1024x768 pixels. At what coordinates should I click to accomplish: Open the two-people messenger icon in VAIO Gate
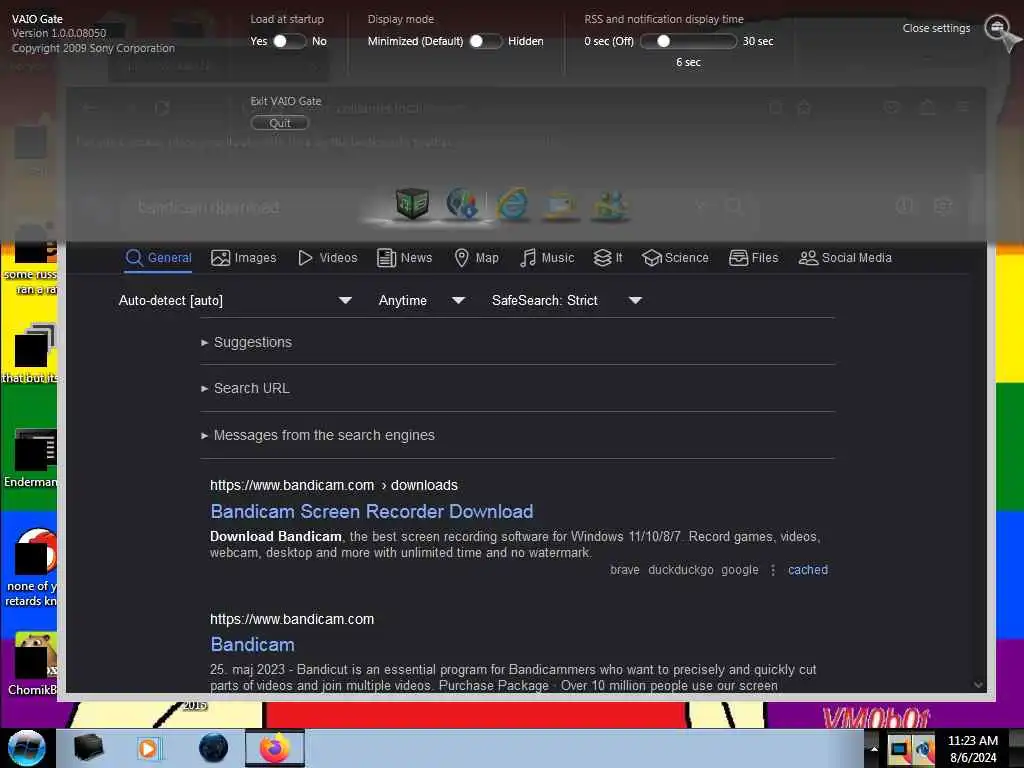pyautogui.click(x=610, y=205)
